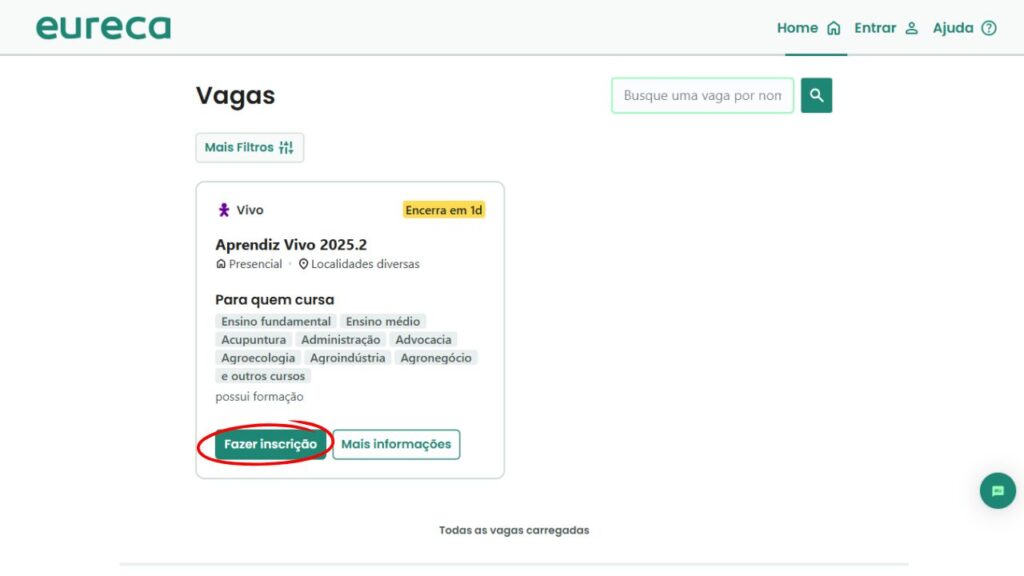Image resolution: width=1024 pixels, height=576 pixels.
Task: Click the 'e outros cursos' tag
Action: click(x=264, y=376)
